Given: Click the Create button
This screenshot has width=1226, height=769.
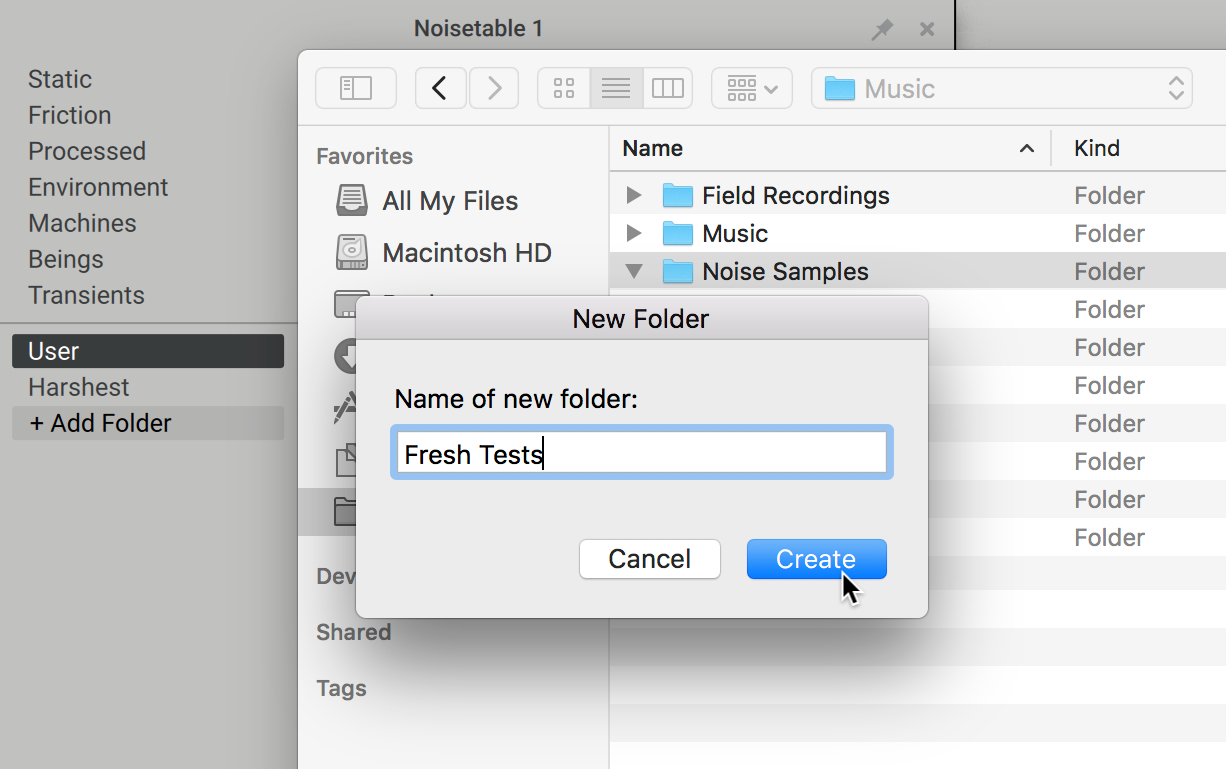Looking at the screenshot, I should point(816,559).
